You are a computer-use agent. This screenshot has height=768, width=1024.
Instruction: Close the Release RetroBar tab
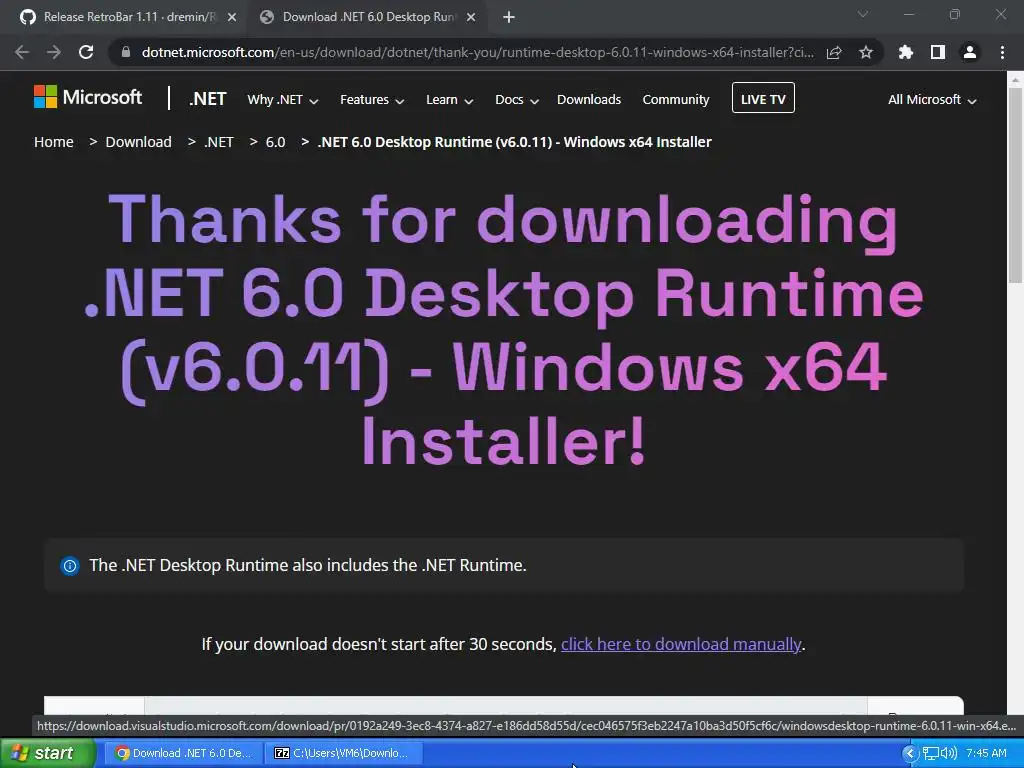pyautogui.click(x=232, y=18)
